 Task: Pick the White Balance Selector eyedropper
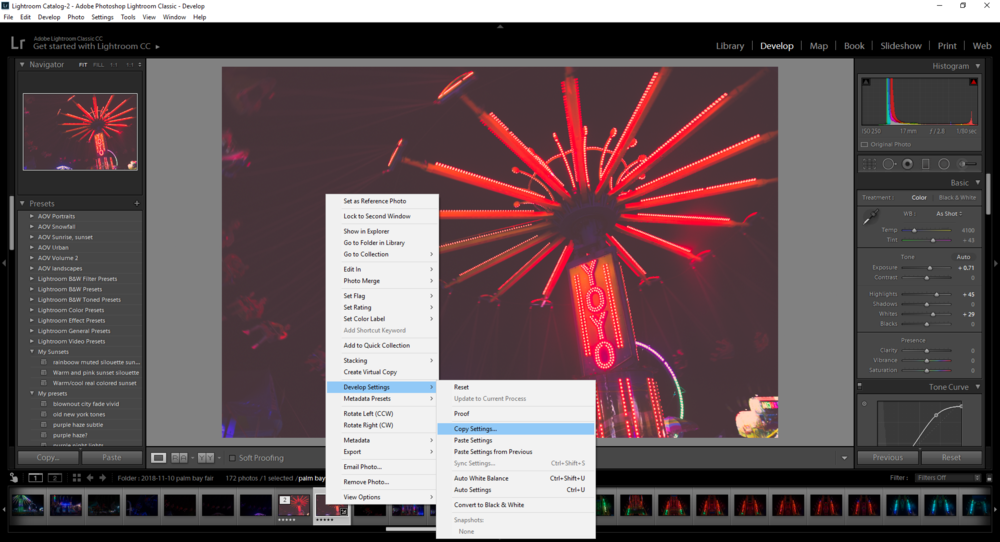pos(871,217)
